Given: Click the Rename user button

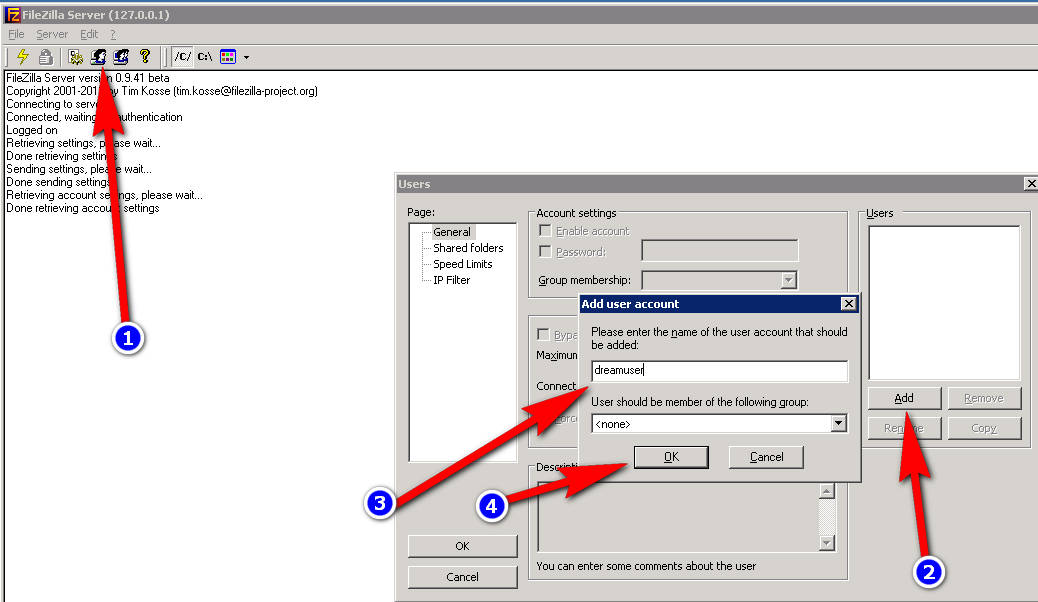Looking at the screenshot, I should tap(904, 428).
